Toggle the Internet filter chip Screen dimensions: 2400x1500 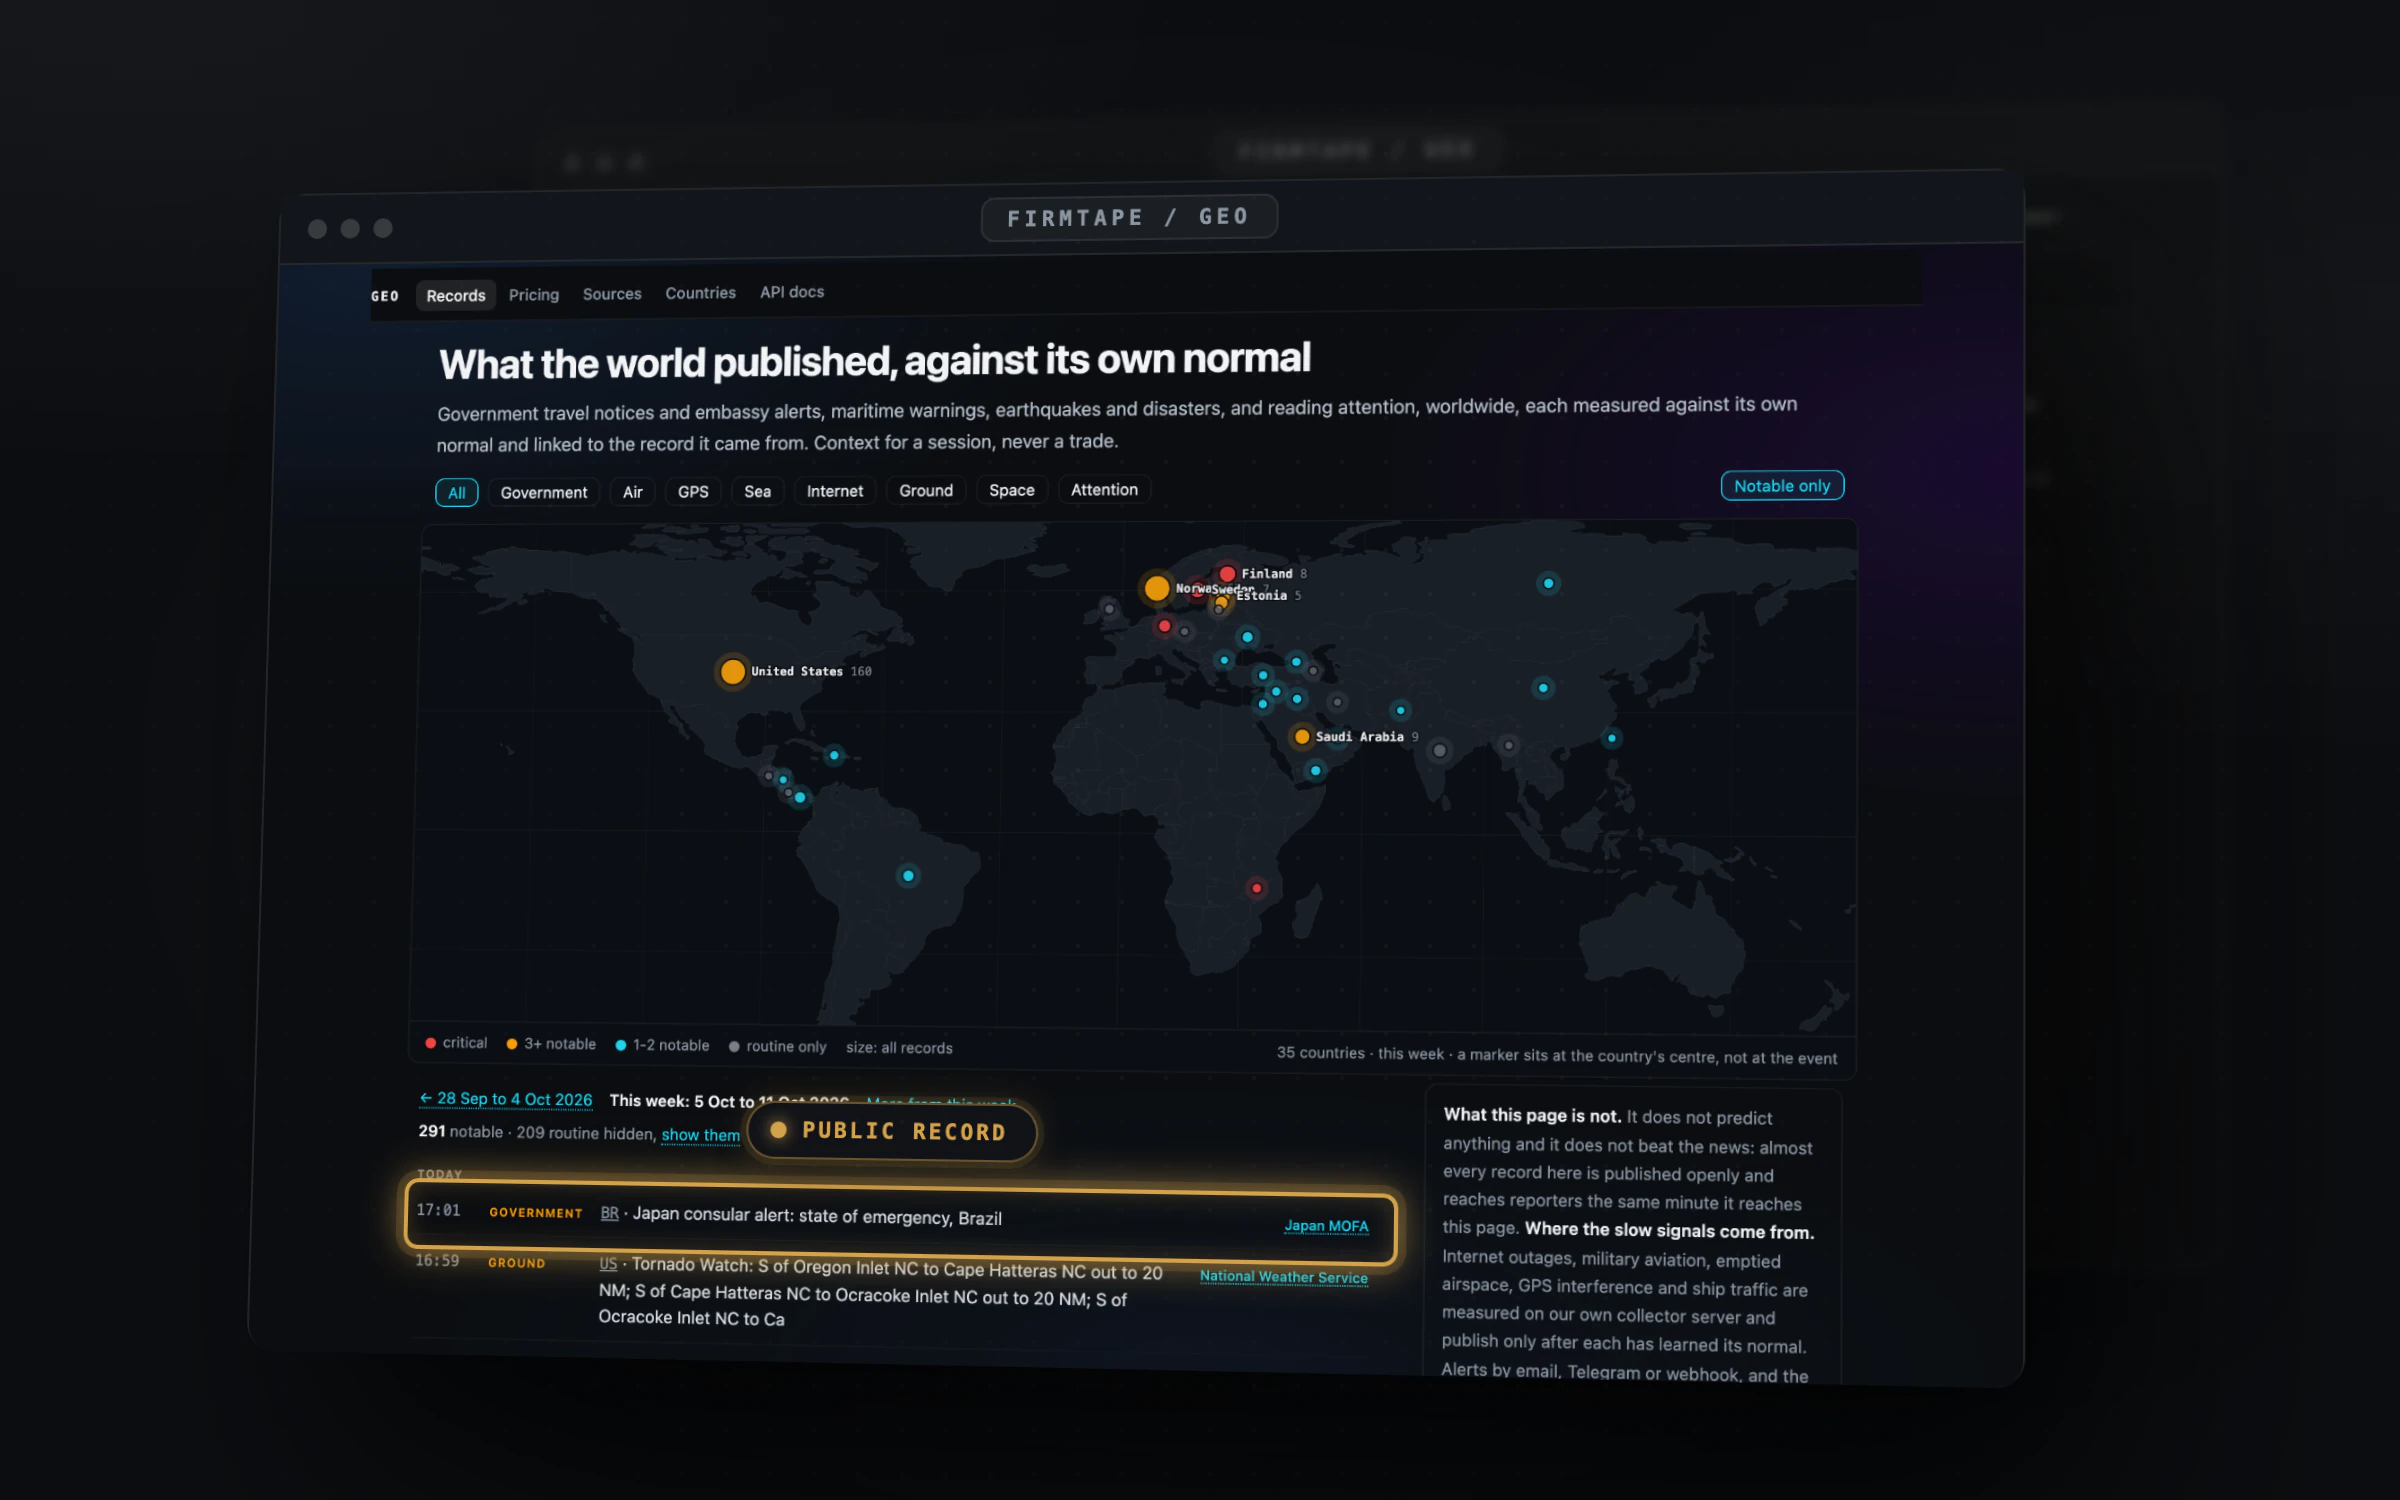tap(834, 491)
